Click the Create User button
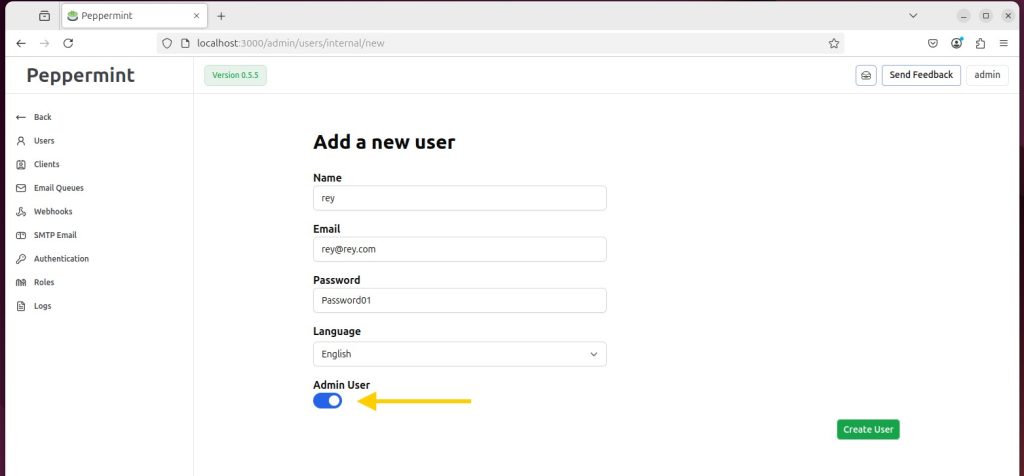 coord(868,430)
